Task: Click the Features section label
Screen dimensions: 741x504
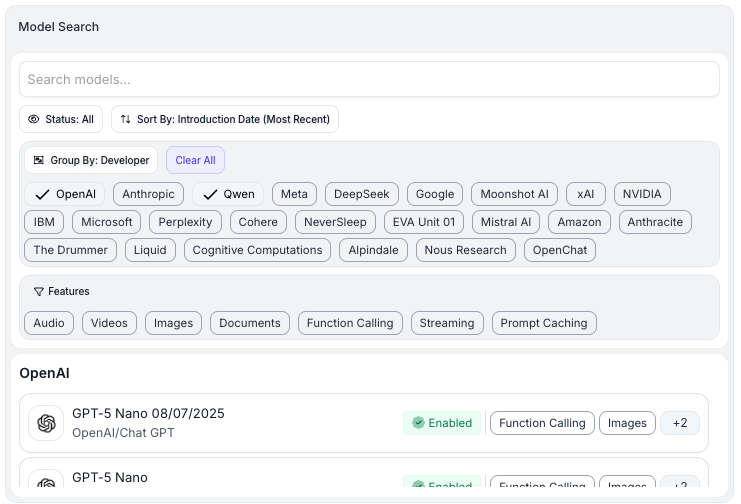Action: click(69, 291)
